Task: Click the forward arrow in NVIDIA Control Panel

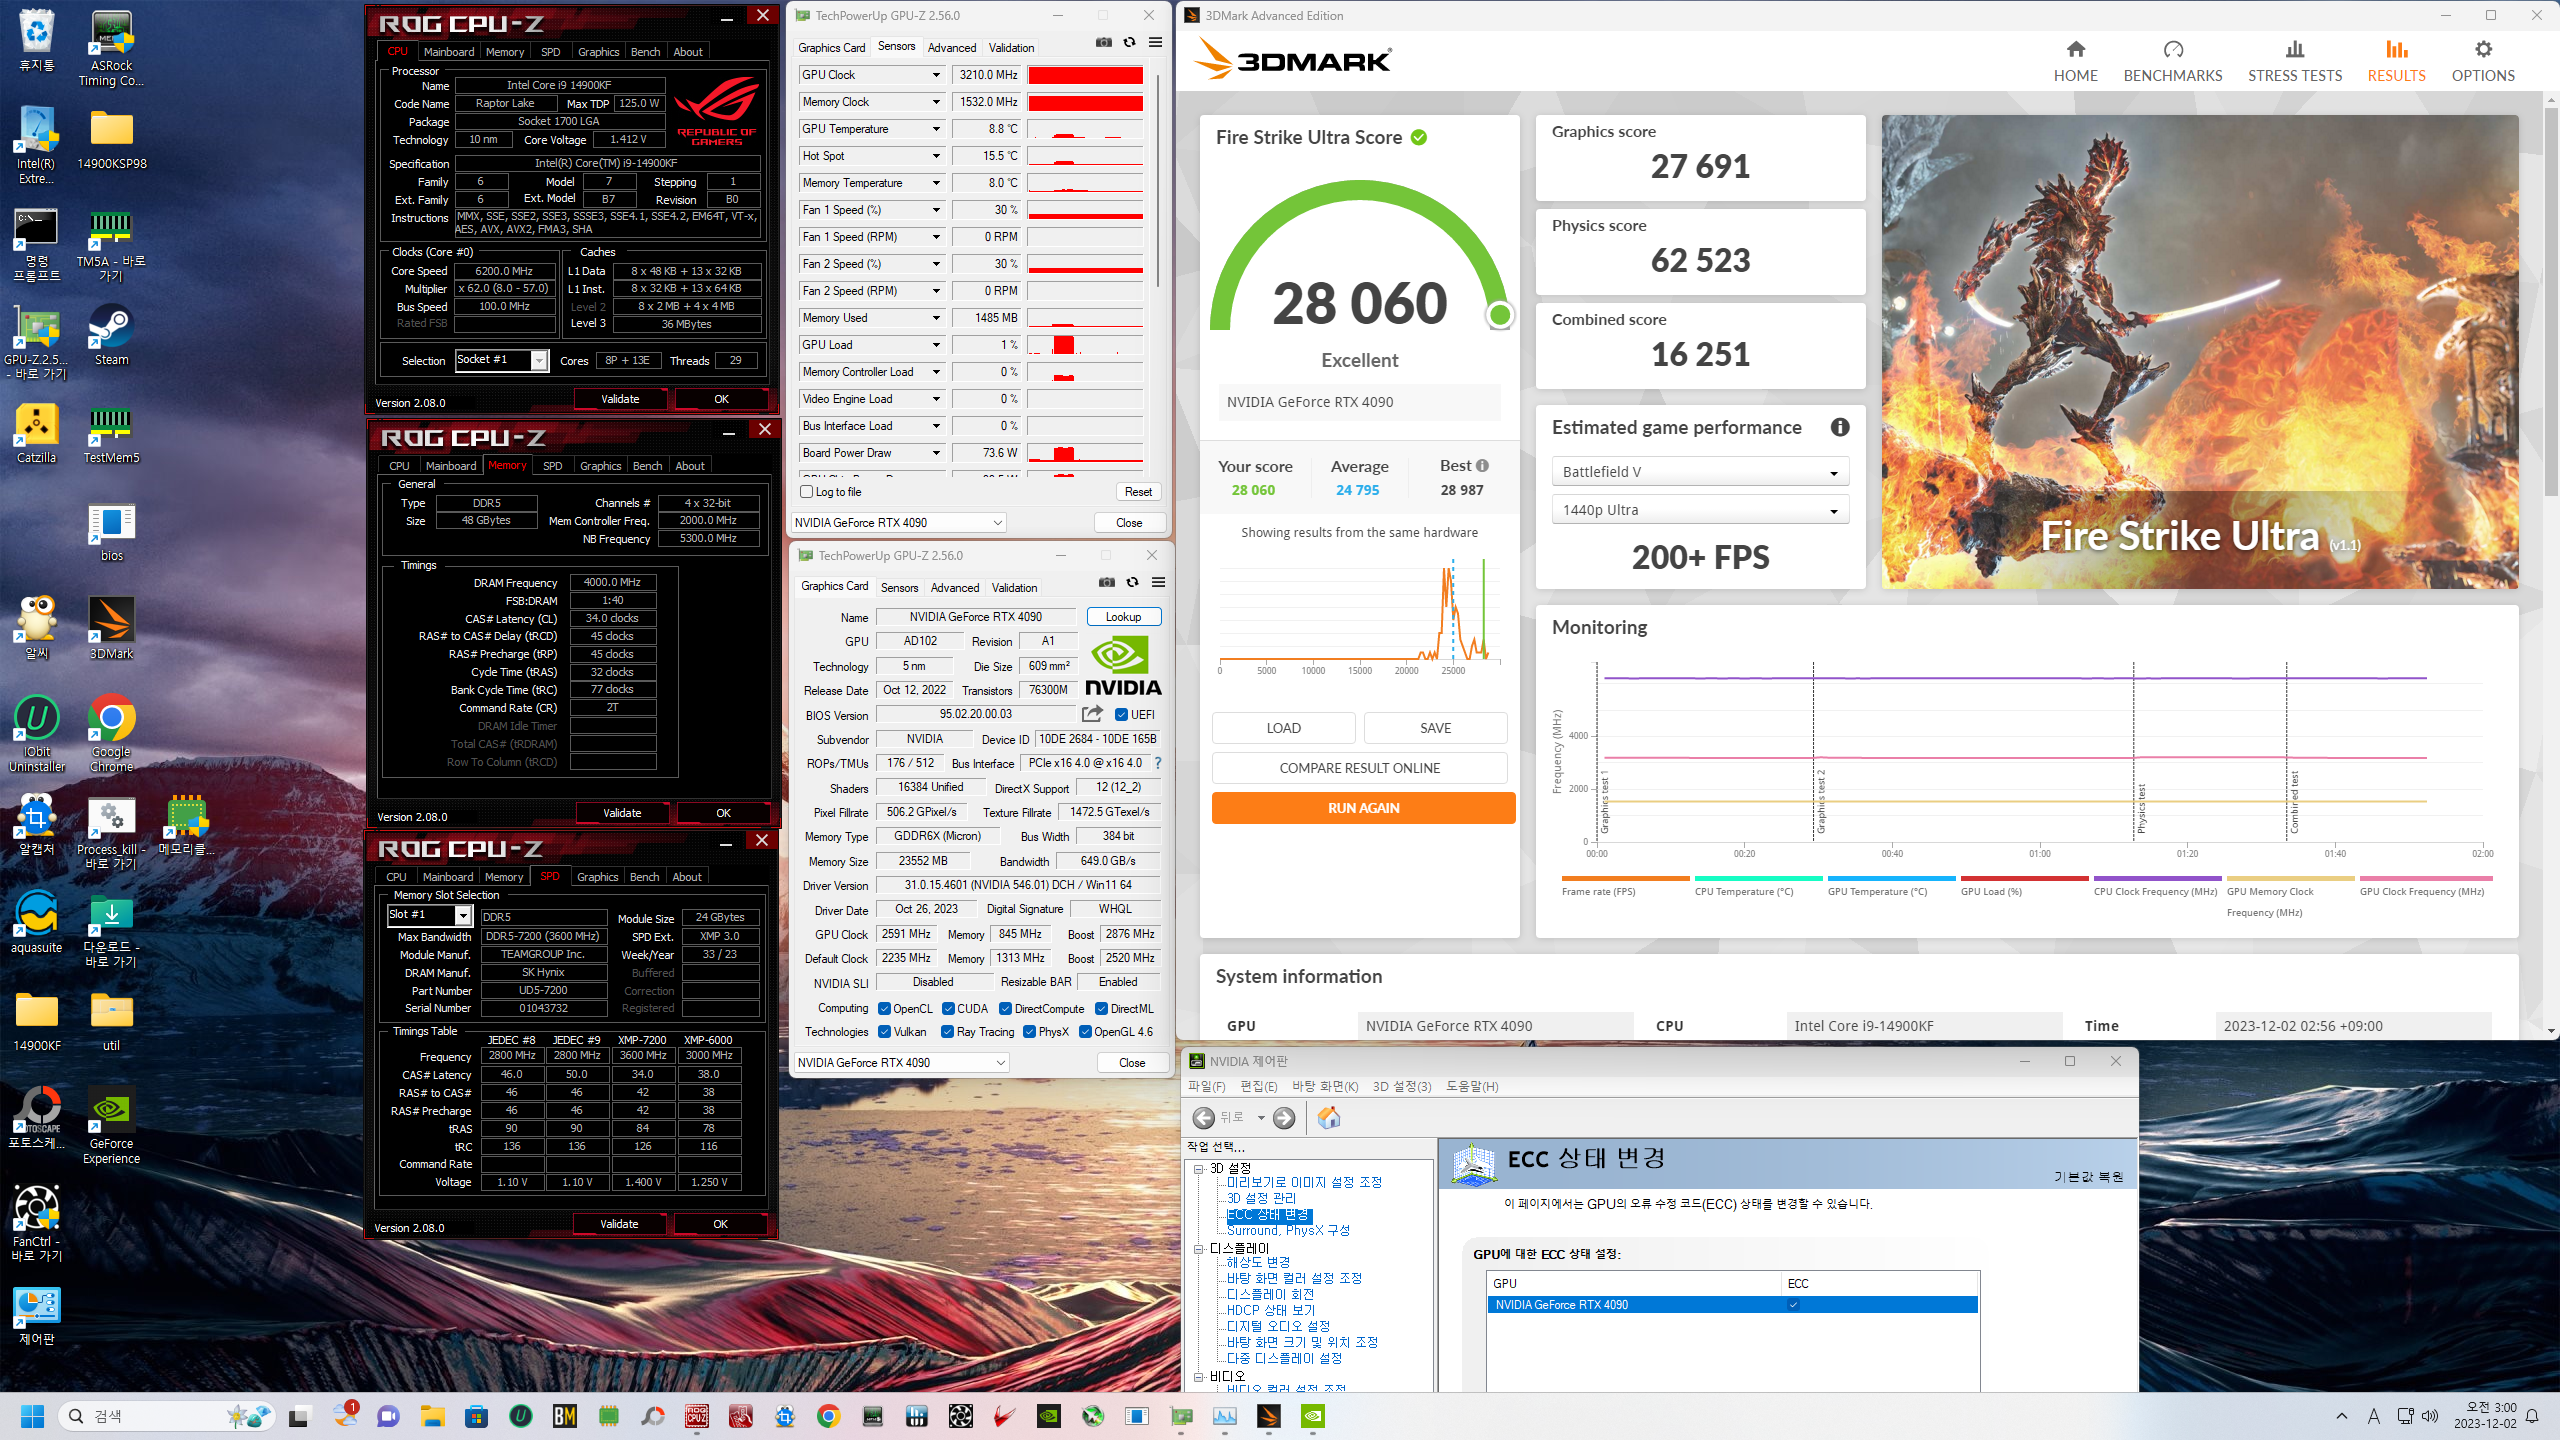Action: tap(1284, 1118)
